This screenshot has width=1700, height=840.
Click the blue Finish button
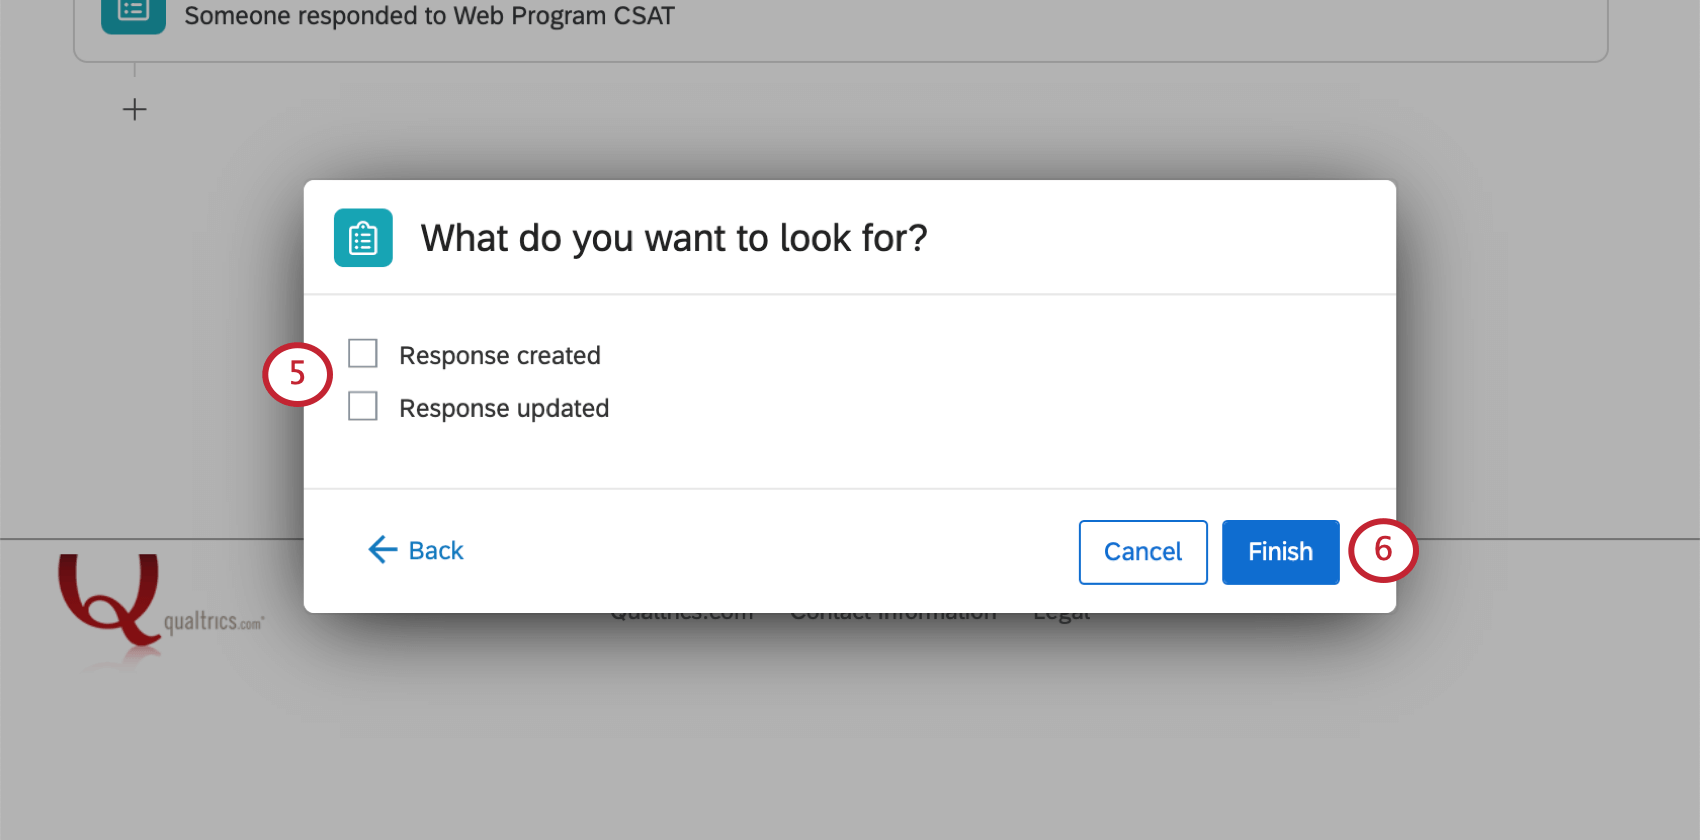[x=1280, y=552]
